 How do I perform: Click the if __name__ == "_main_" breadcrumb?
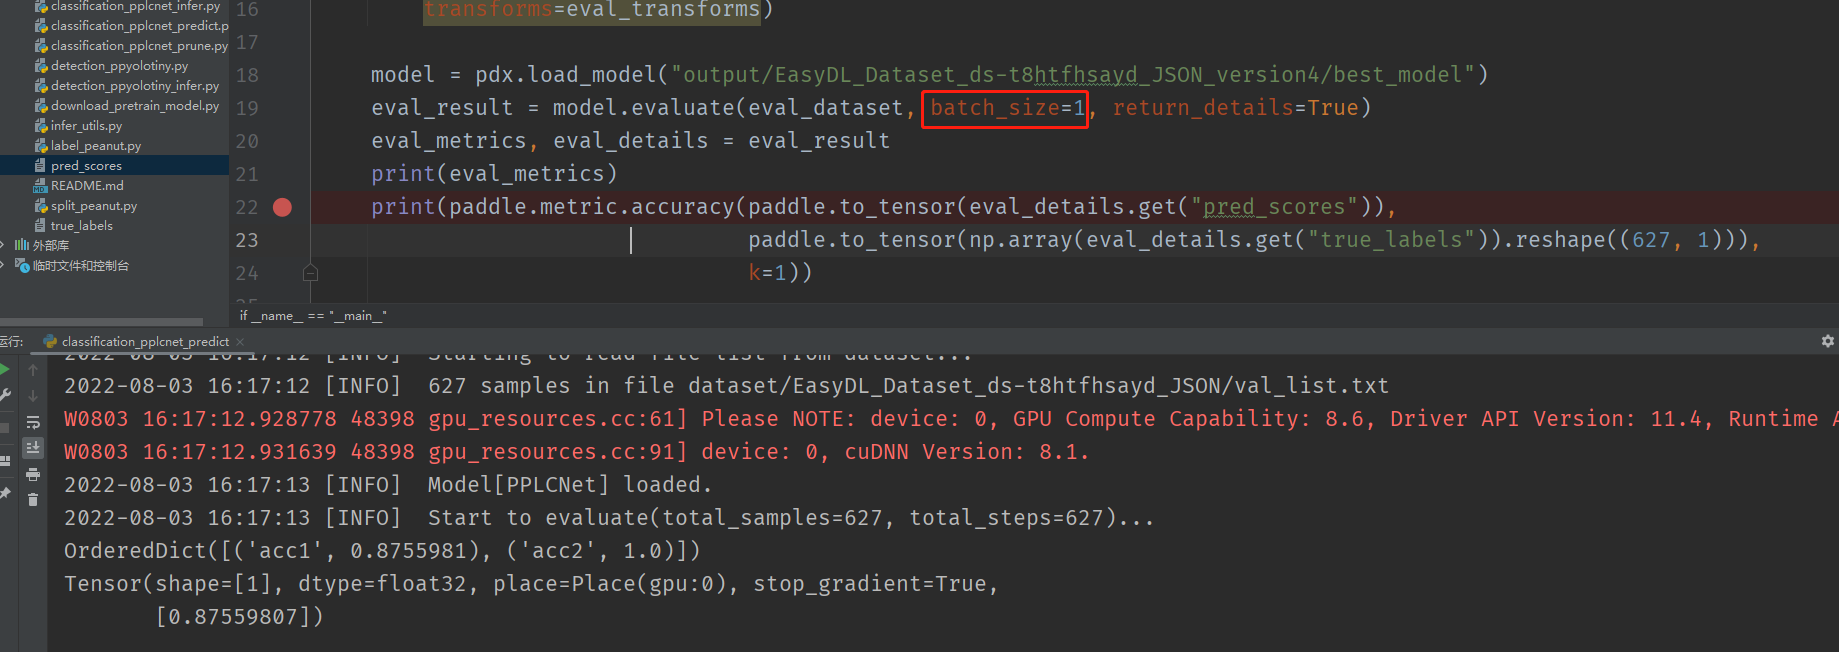click(313, 316)
